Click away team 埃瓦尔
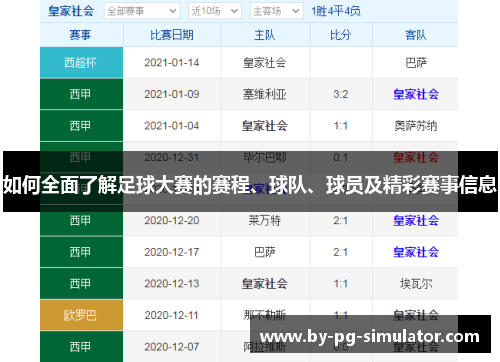The height and width of the screenshot is (362, 500). point(416,284)
